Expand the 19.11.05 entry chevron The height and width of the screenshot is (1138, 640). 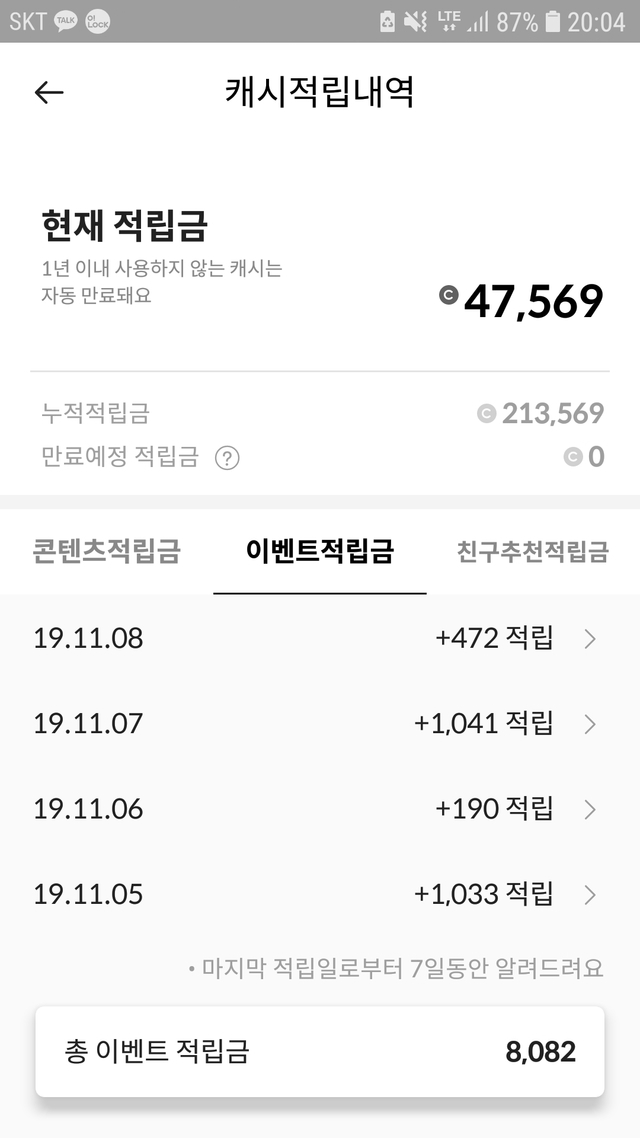[590, 894]
